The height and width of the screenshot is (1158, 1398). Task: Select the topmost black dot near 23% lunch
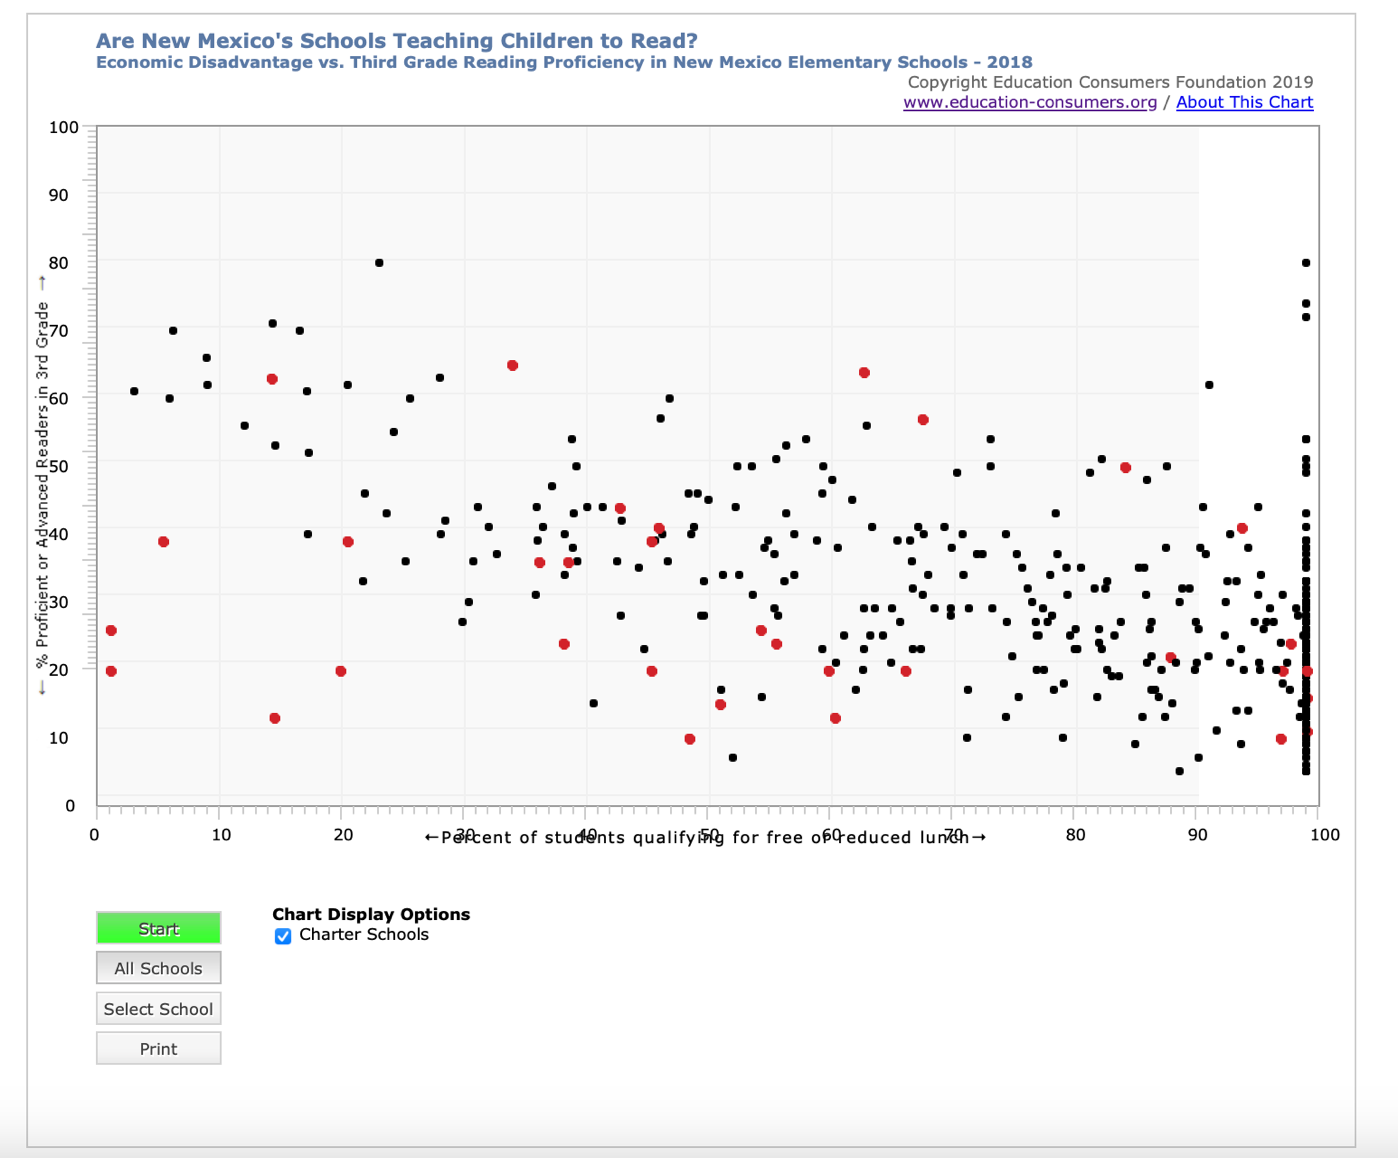coord(379,263)
